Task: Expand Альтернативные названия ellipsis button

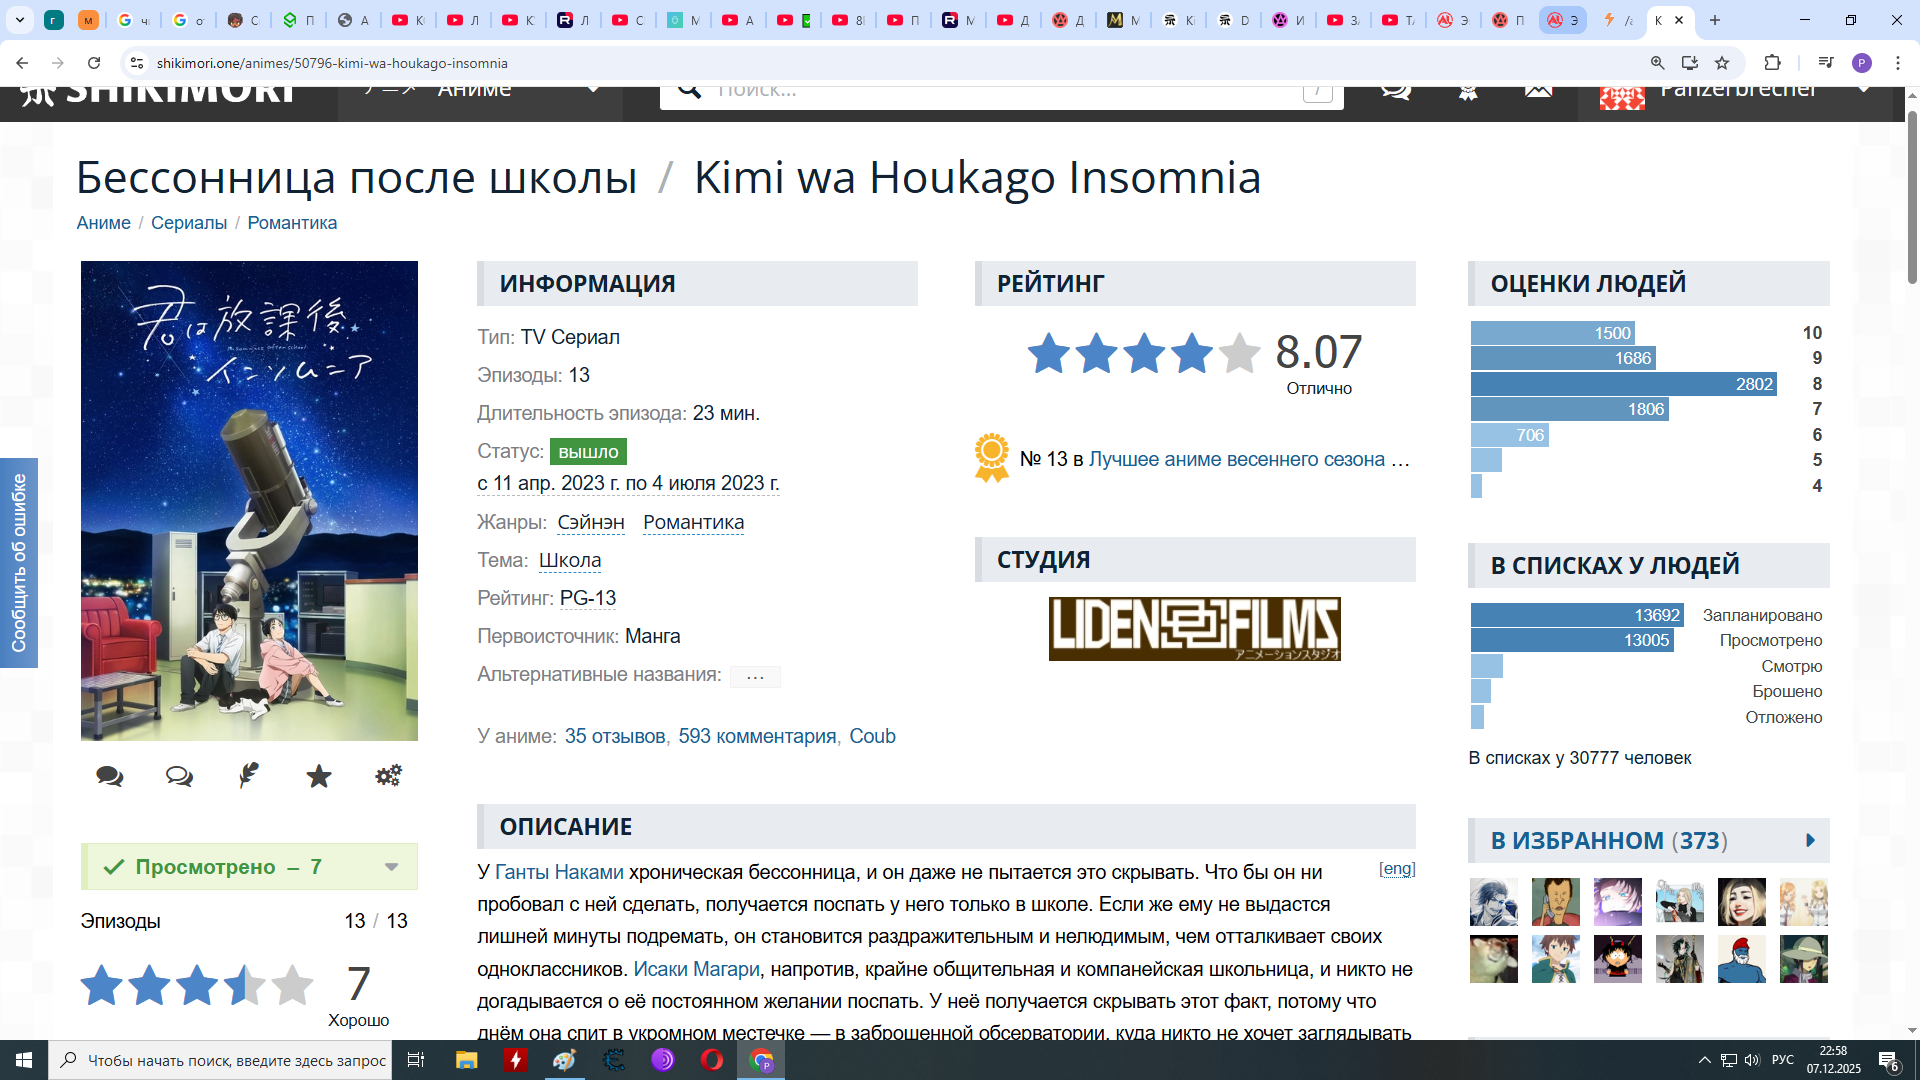Action: pyautogui.click(x=755, y=677)
